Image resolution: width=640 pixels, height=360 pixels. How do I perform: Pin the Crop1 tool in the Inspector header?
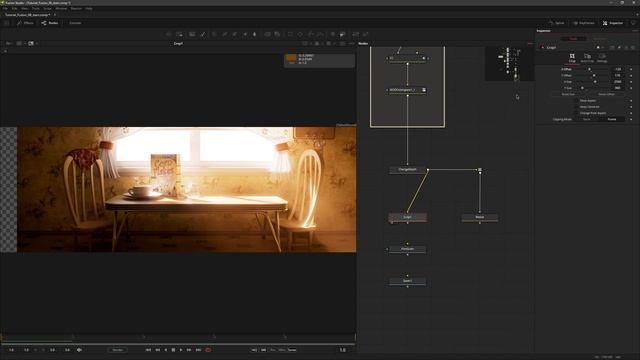(619, 47)
